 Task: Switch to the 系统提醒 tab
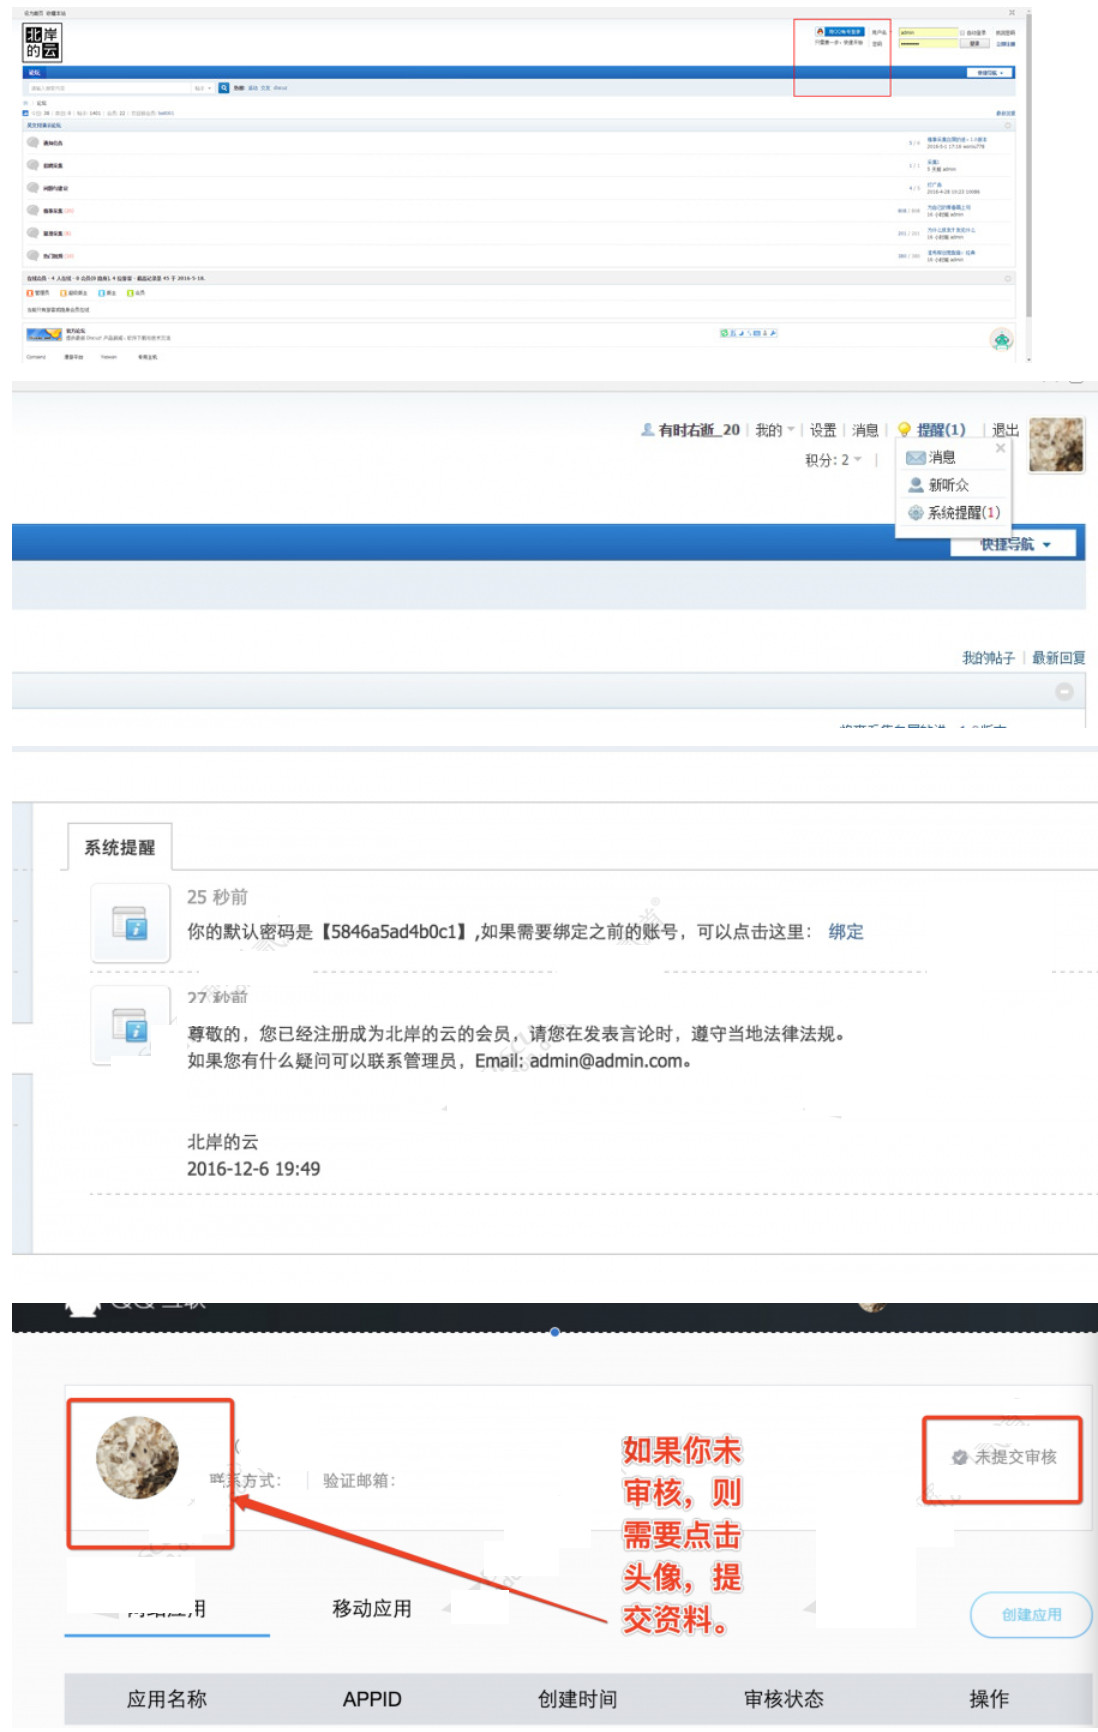(x=119, y=847)
